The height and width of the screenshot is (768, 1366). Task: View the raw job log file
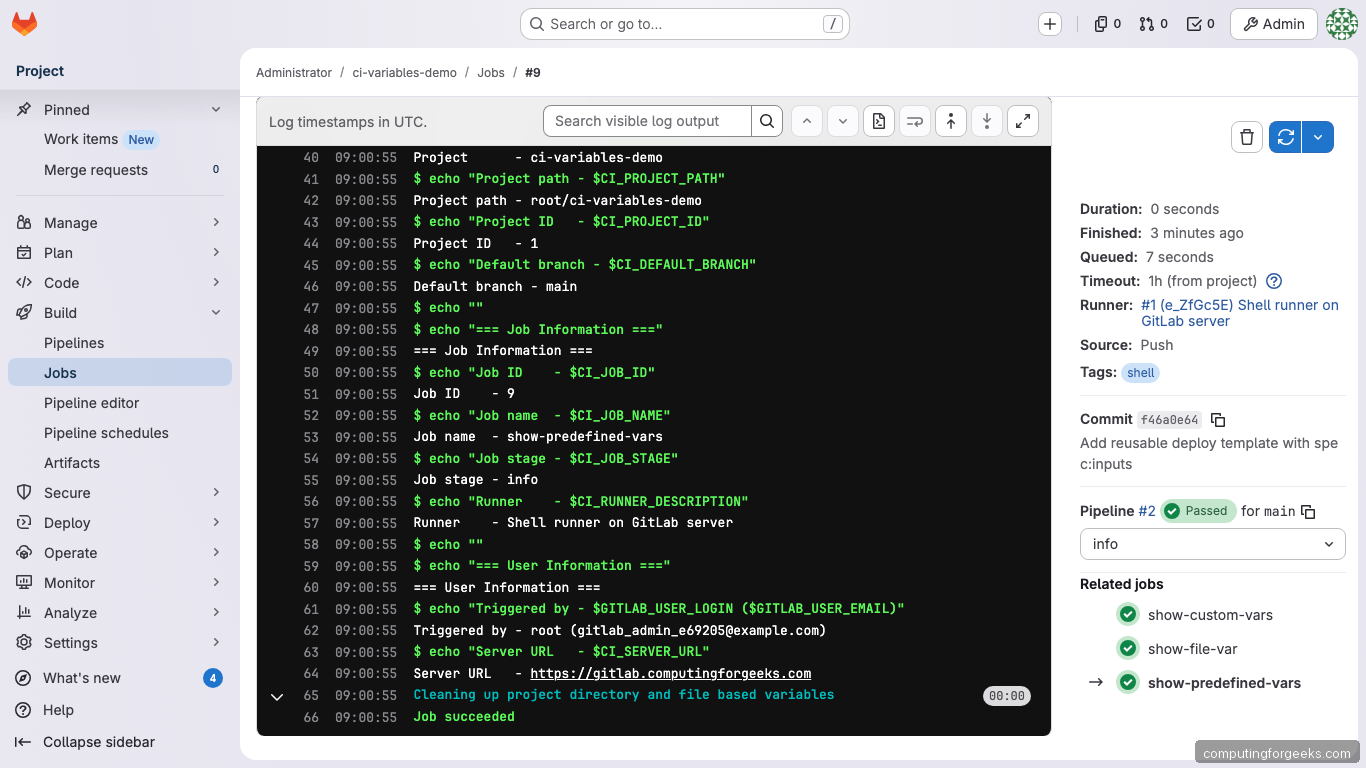tap(878, 120)
